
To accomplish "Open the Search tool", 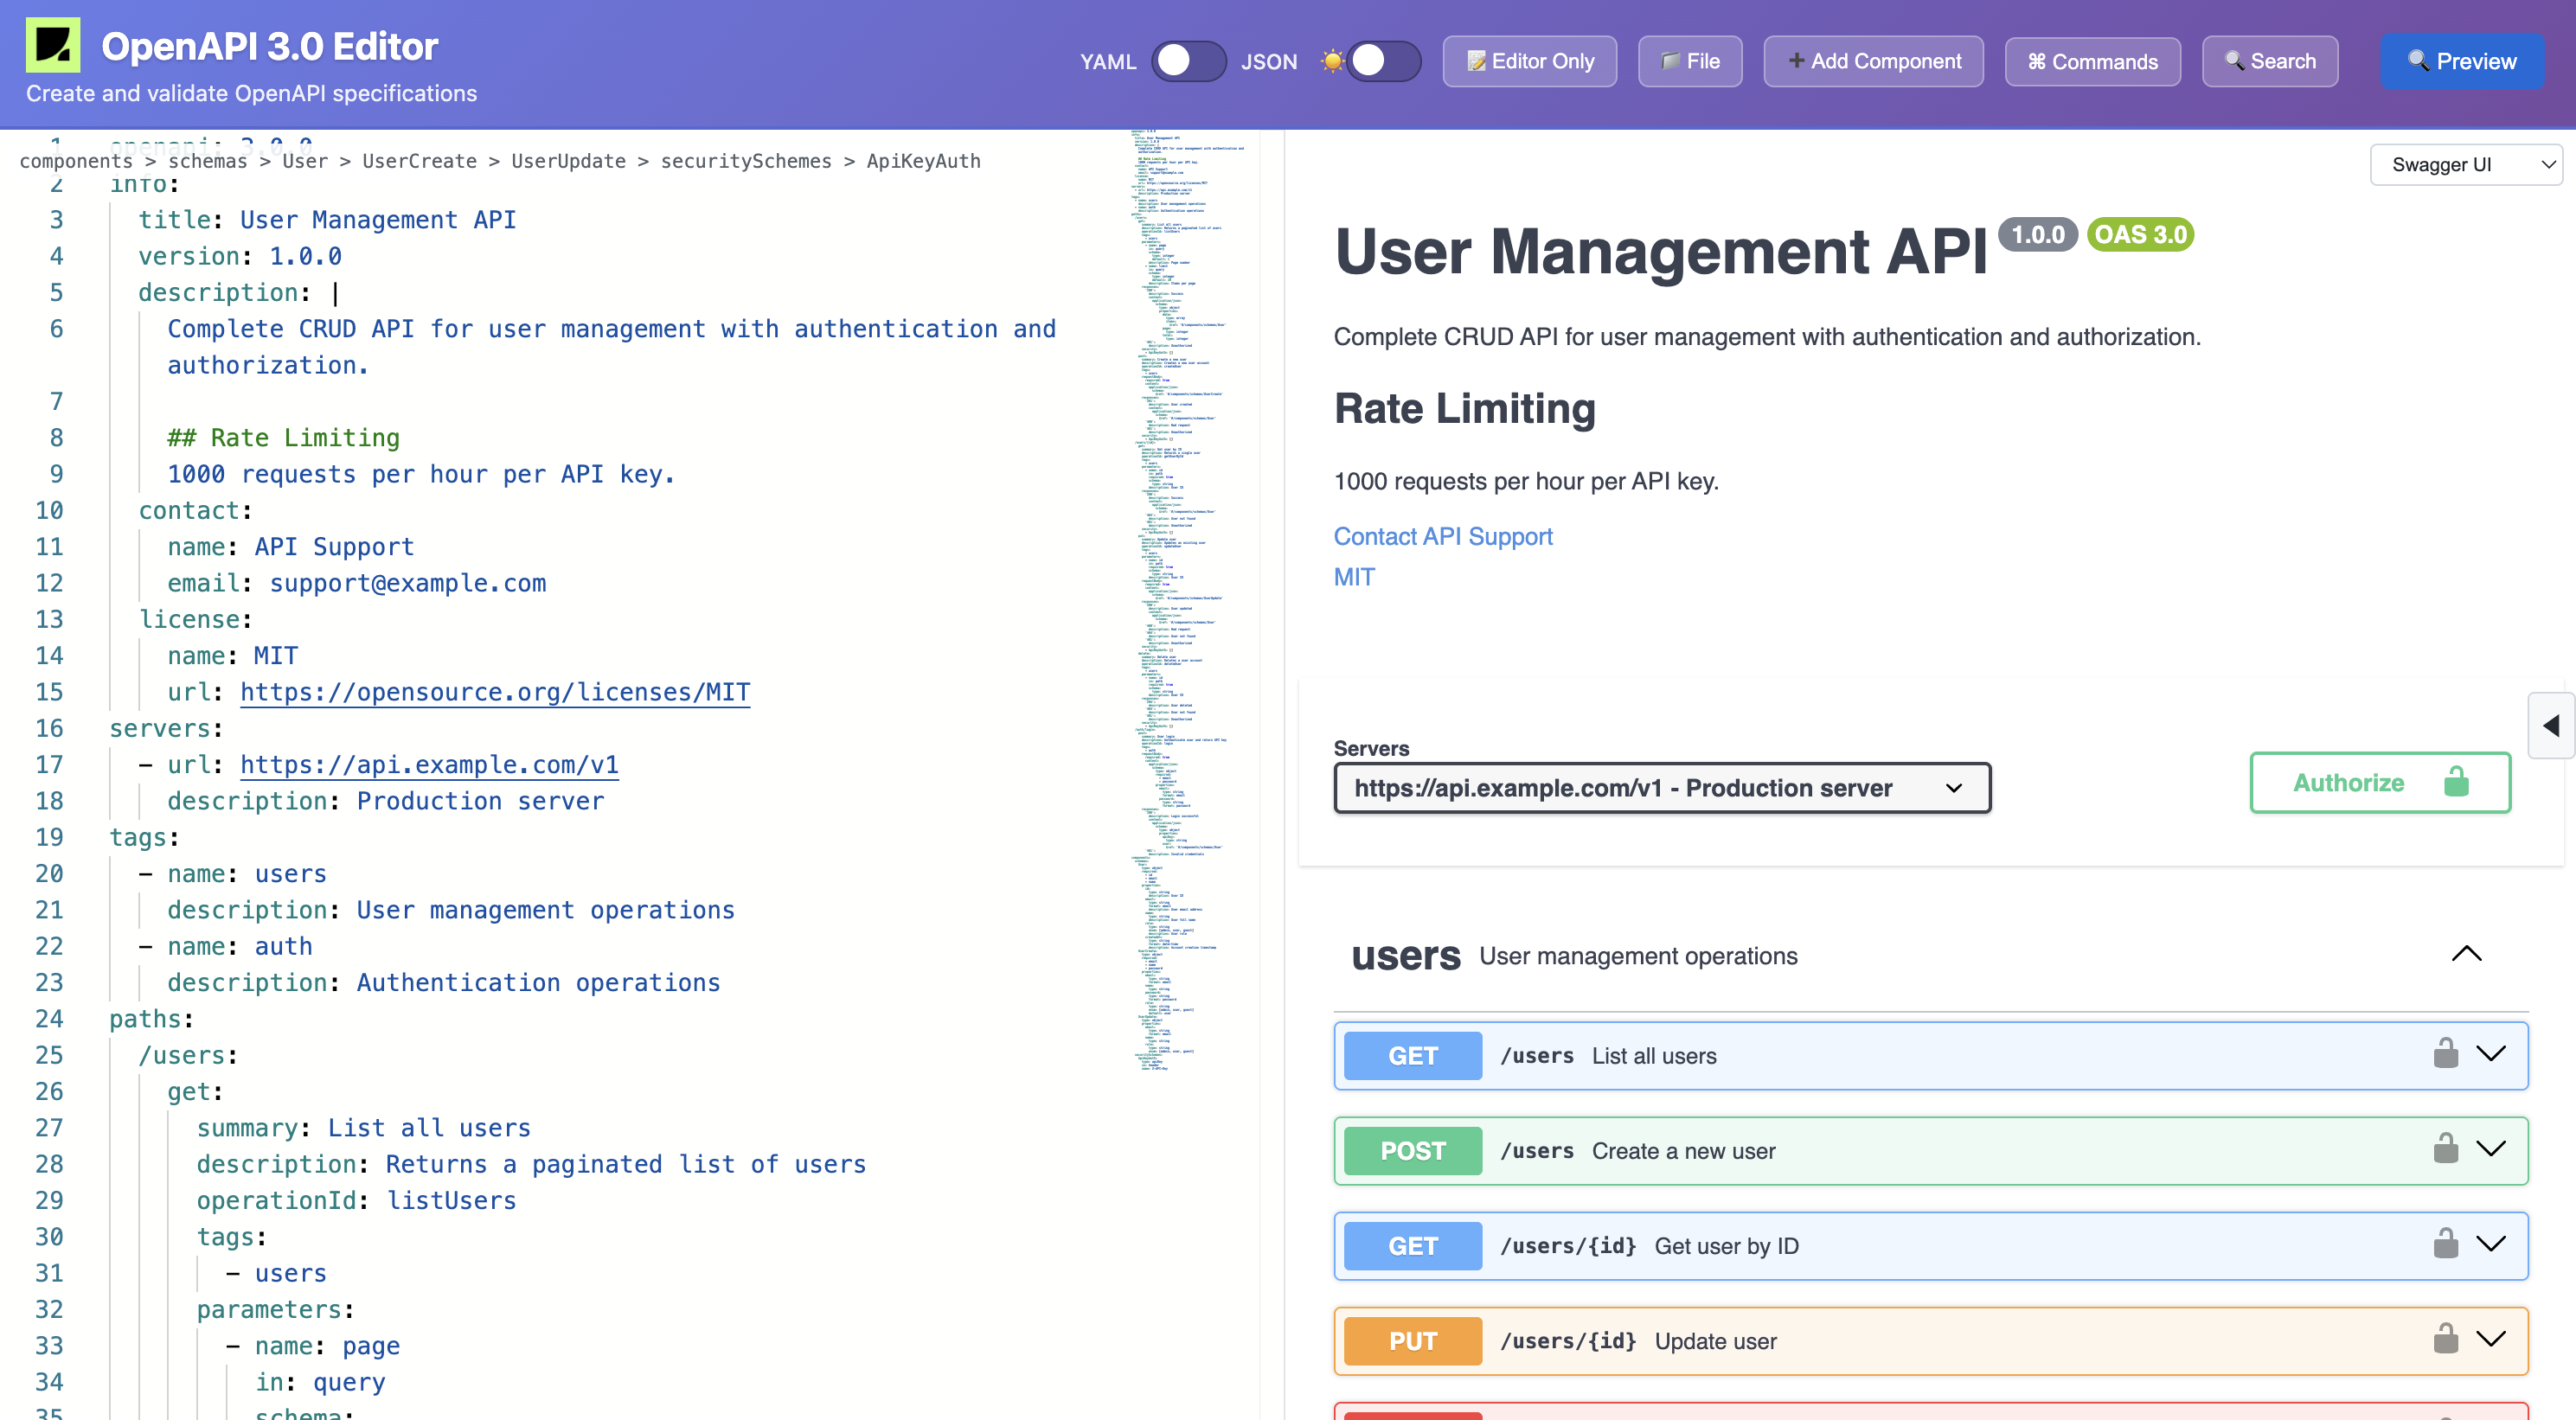I will (x=2270, y=61).
